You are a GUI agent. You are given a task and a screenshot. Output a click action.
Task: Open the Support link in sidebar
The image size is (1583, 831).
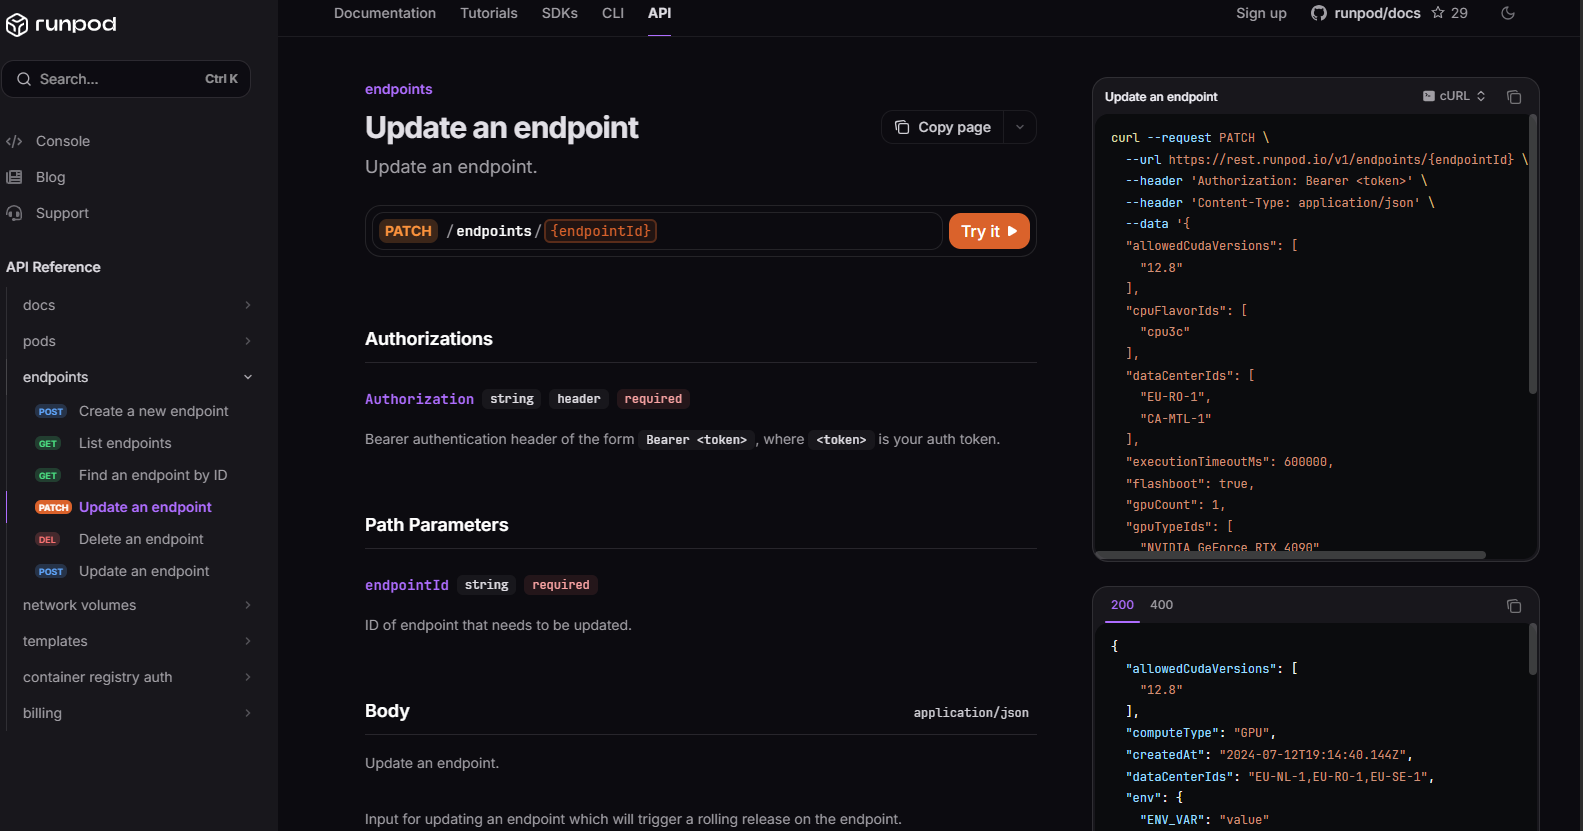point(62,213)
